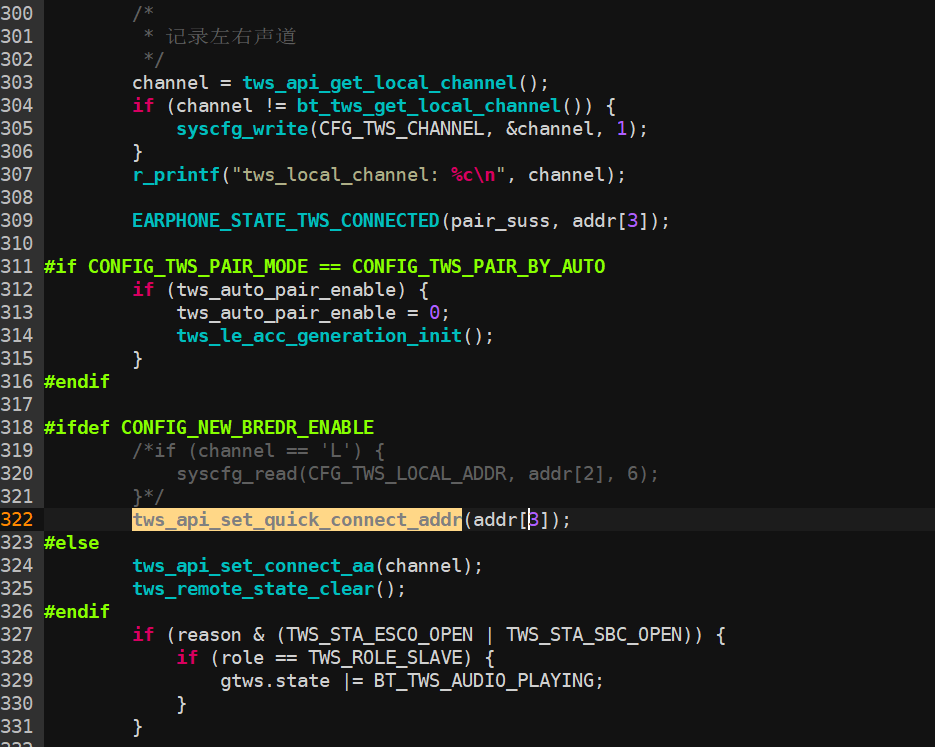
Task: Click the #else directive on line 323
Action: [72, 543]
